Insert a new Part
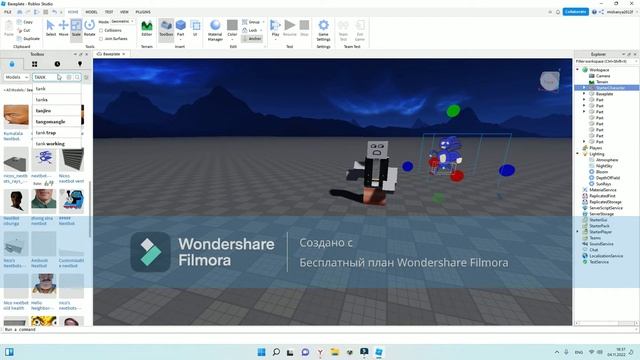The image size is (640, 360). (181, 28)
